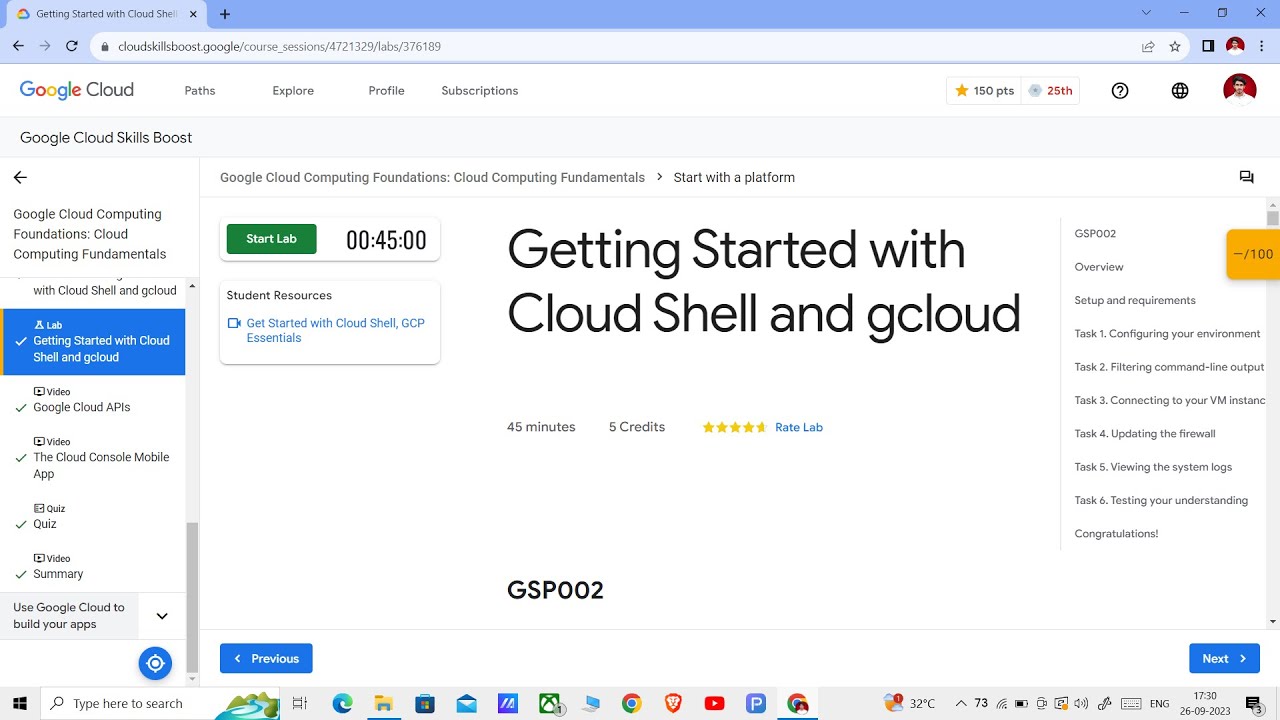Open the Chrome tab search dropdown arrow
Viewport: 1280px width, 720px height.
point(1146,13)
